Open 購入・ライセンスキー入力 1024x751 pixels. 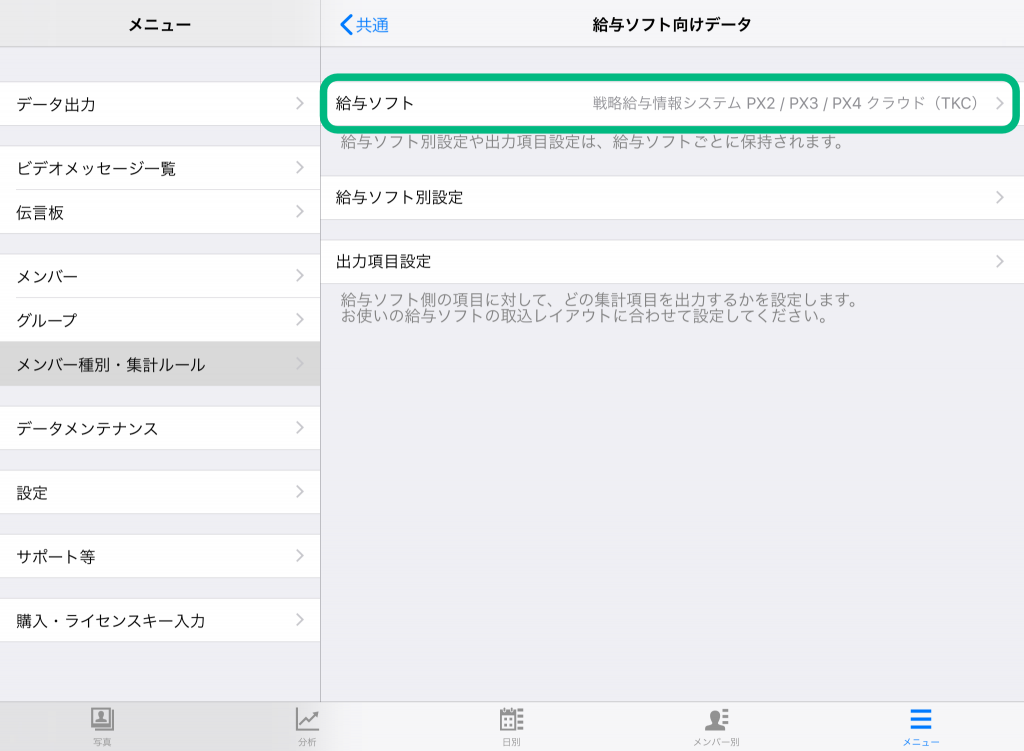pos(160,619)
